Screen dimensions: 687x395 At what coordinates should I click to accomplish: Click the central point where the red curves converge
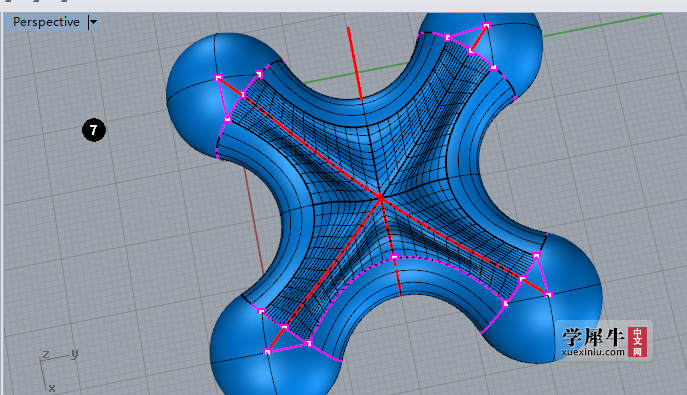click(381, 199)
